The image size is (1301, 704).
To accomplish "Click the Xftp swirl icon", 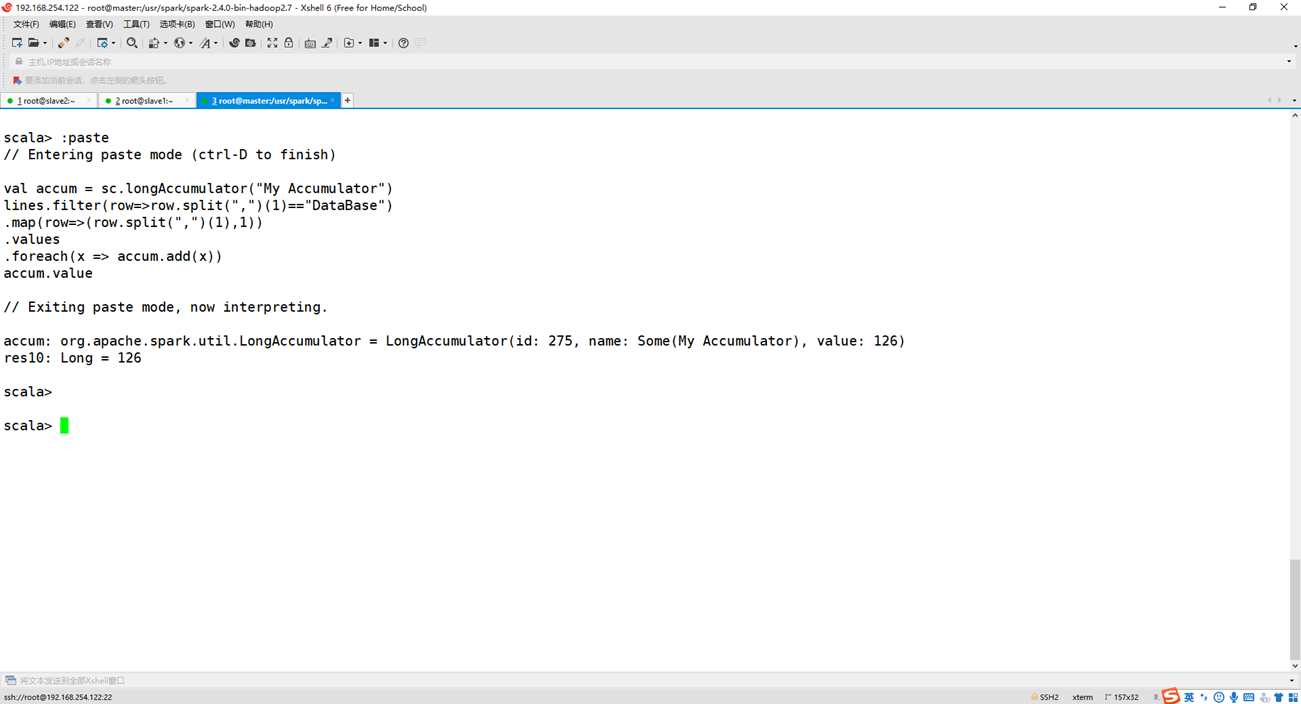I will click(x=234, y=43).
